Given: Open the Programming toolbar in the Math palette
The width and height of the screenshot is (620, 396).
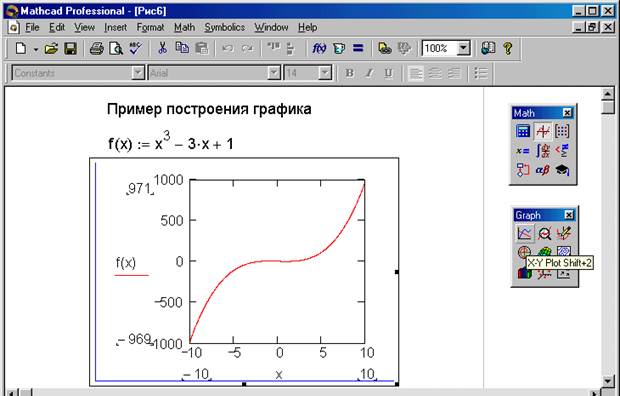Looking at the screenshot, I should point(523,170).
